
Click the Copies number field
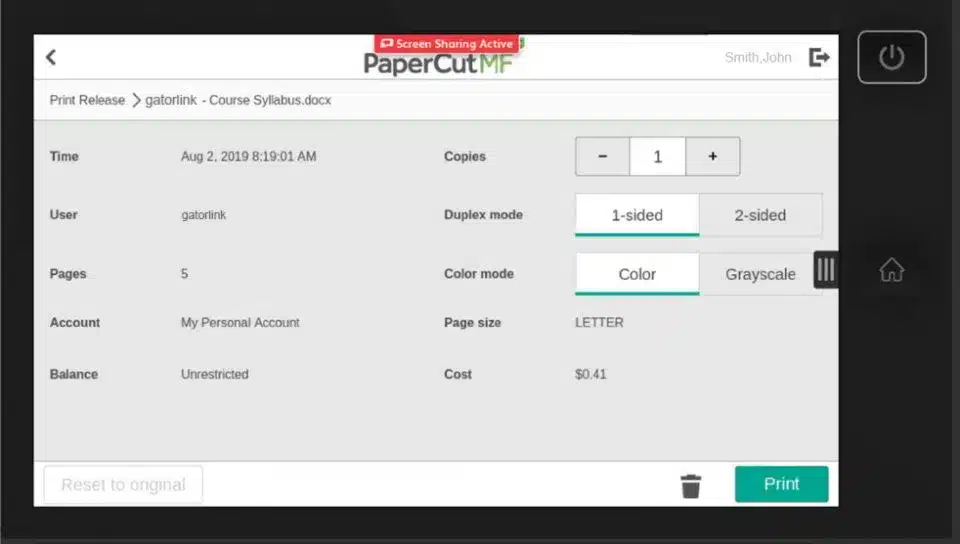click(x=657, y=157)
